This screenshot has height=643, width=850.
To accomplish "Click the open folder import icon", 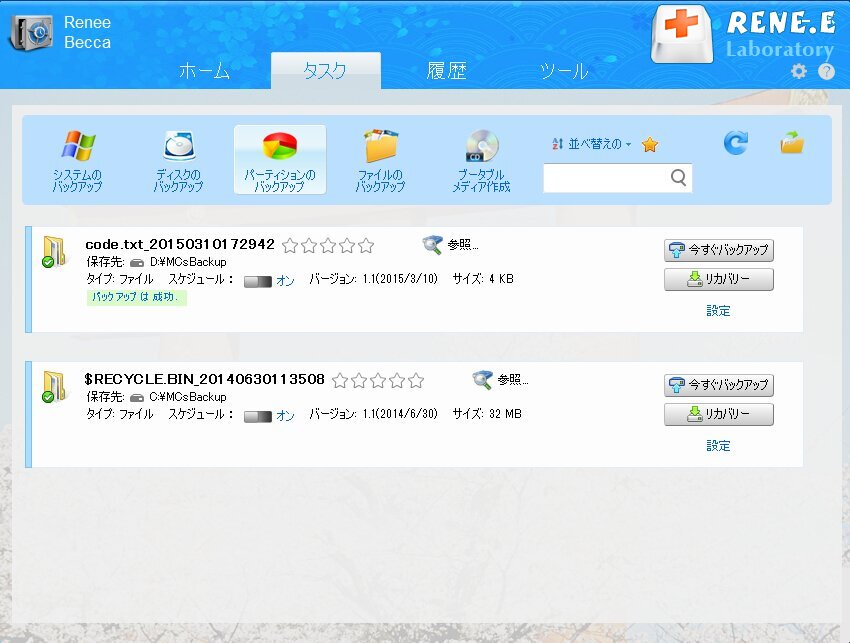I will pos(793,143).
